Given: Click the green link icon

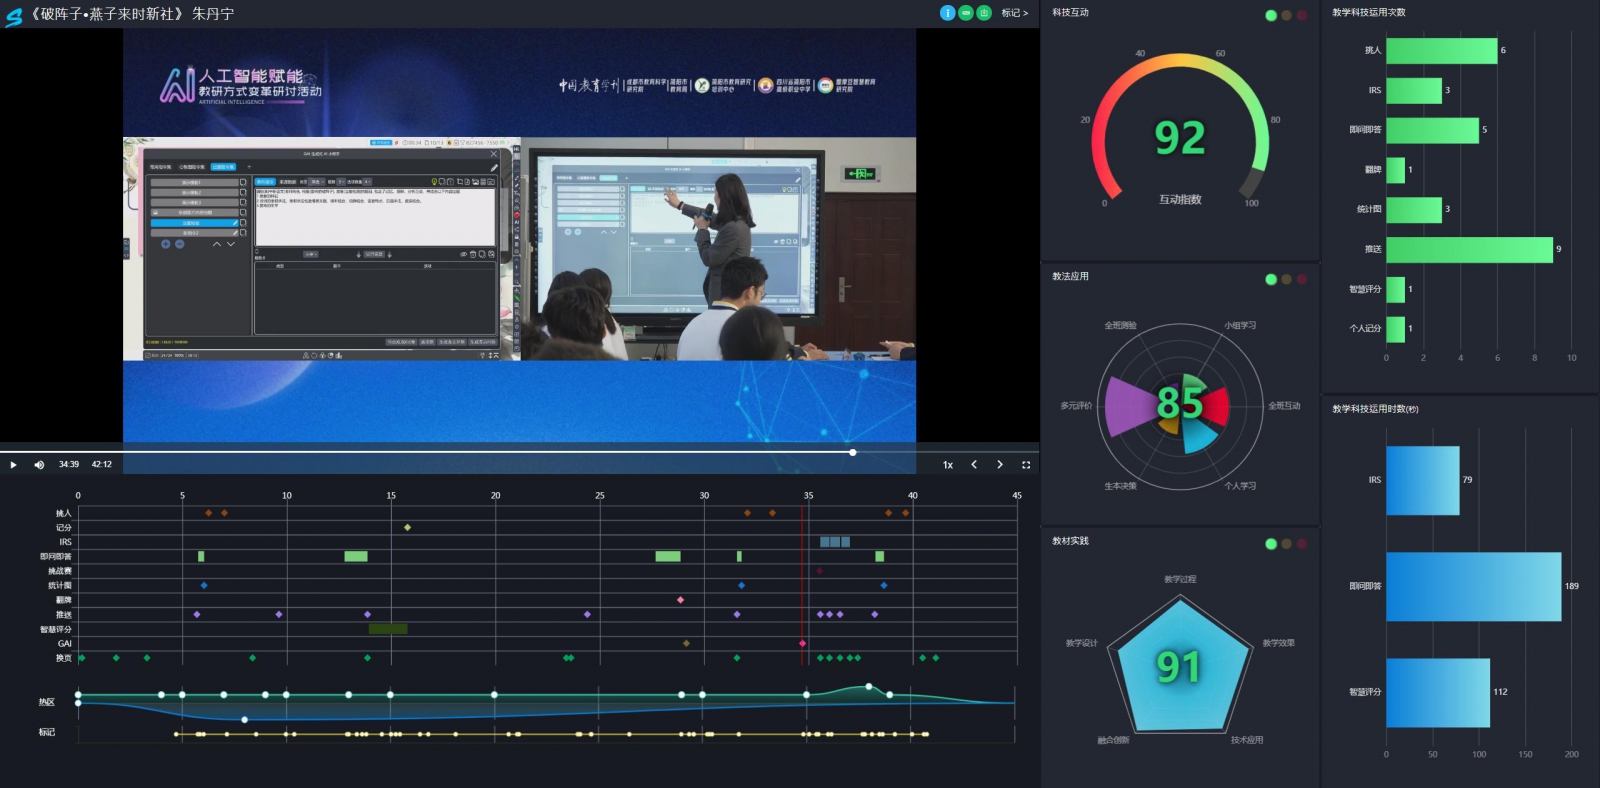Looking at the screenshot, I should 966,13.
